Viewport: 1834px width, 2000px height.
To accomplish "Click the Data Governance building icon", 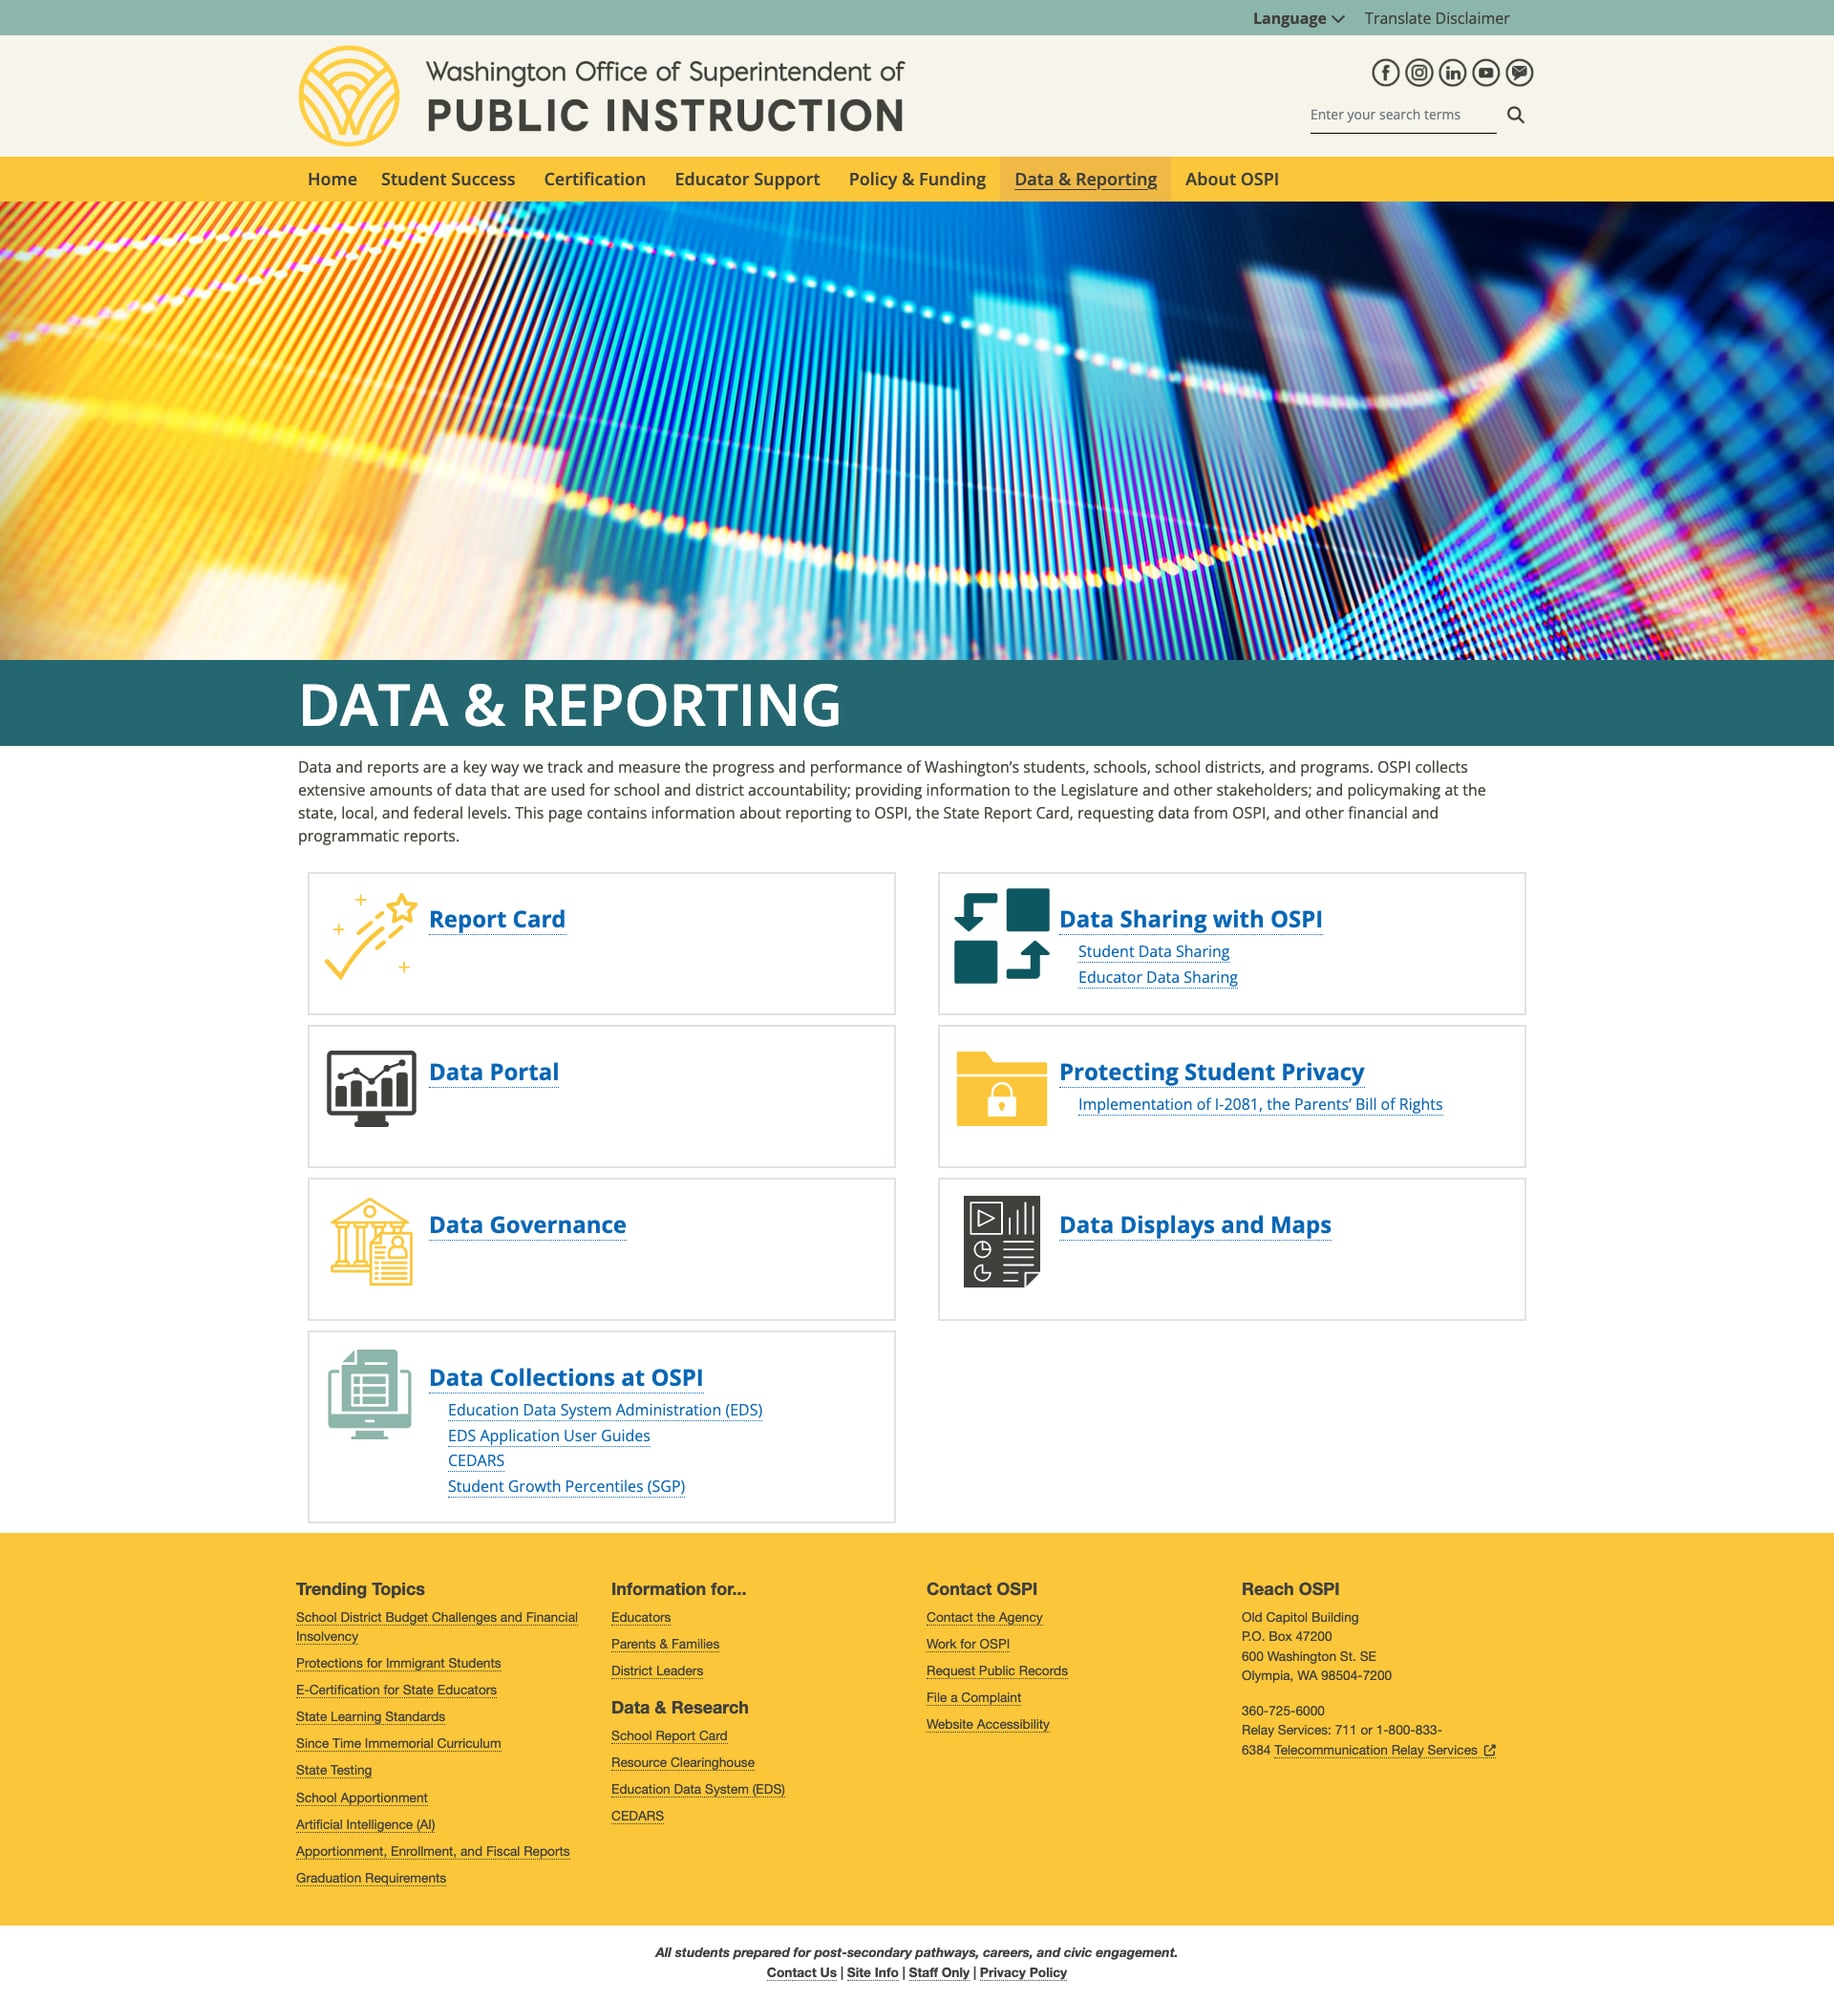I will point(371,1241).
